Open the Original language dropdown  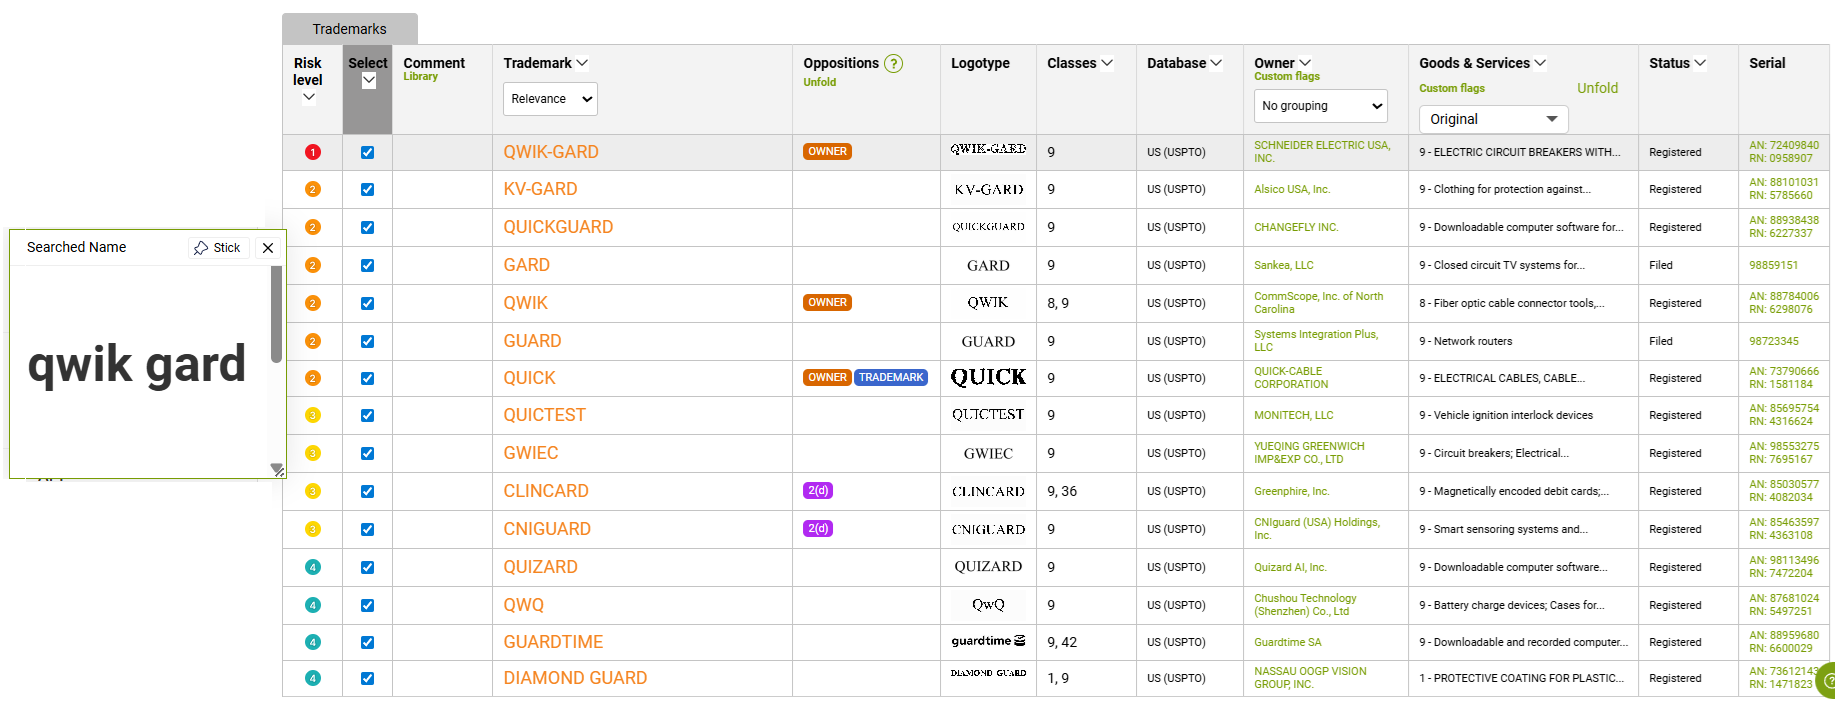click(x=1493, y=119)
